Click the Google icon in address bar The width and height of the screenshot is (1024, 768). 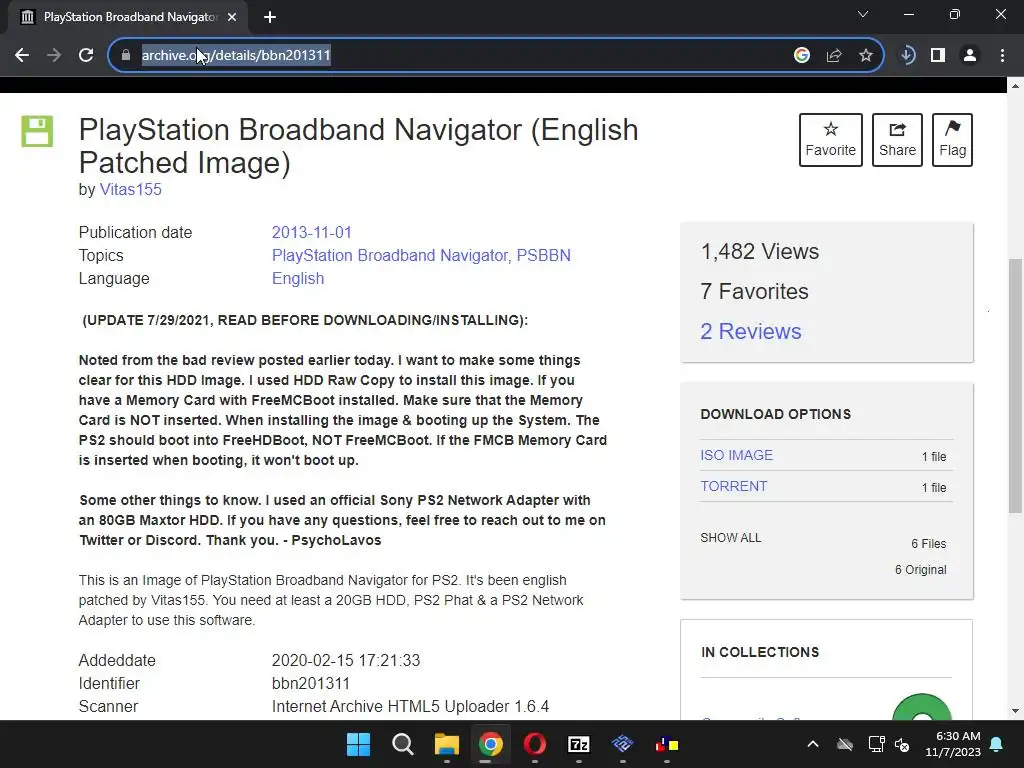(x=802, y=56)
